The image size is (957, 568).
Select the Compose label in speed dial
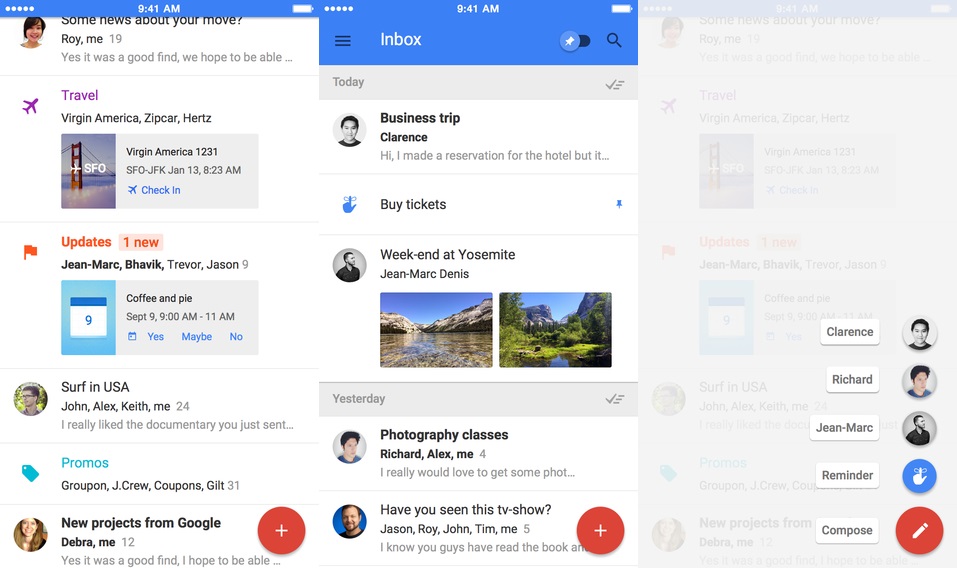pos(846,530)
